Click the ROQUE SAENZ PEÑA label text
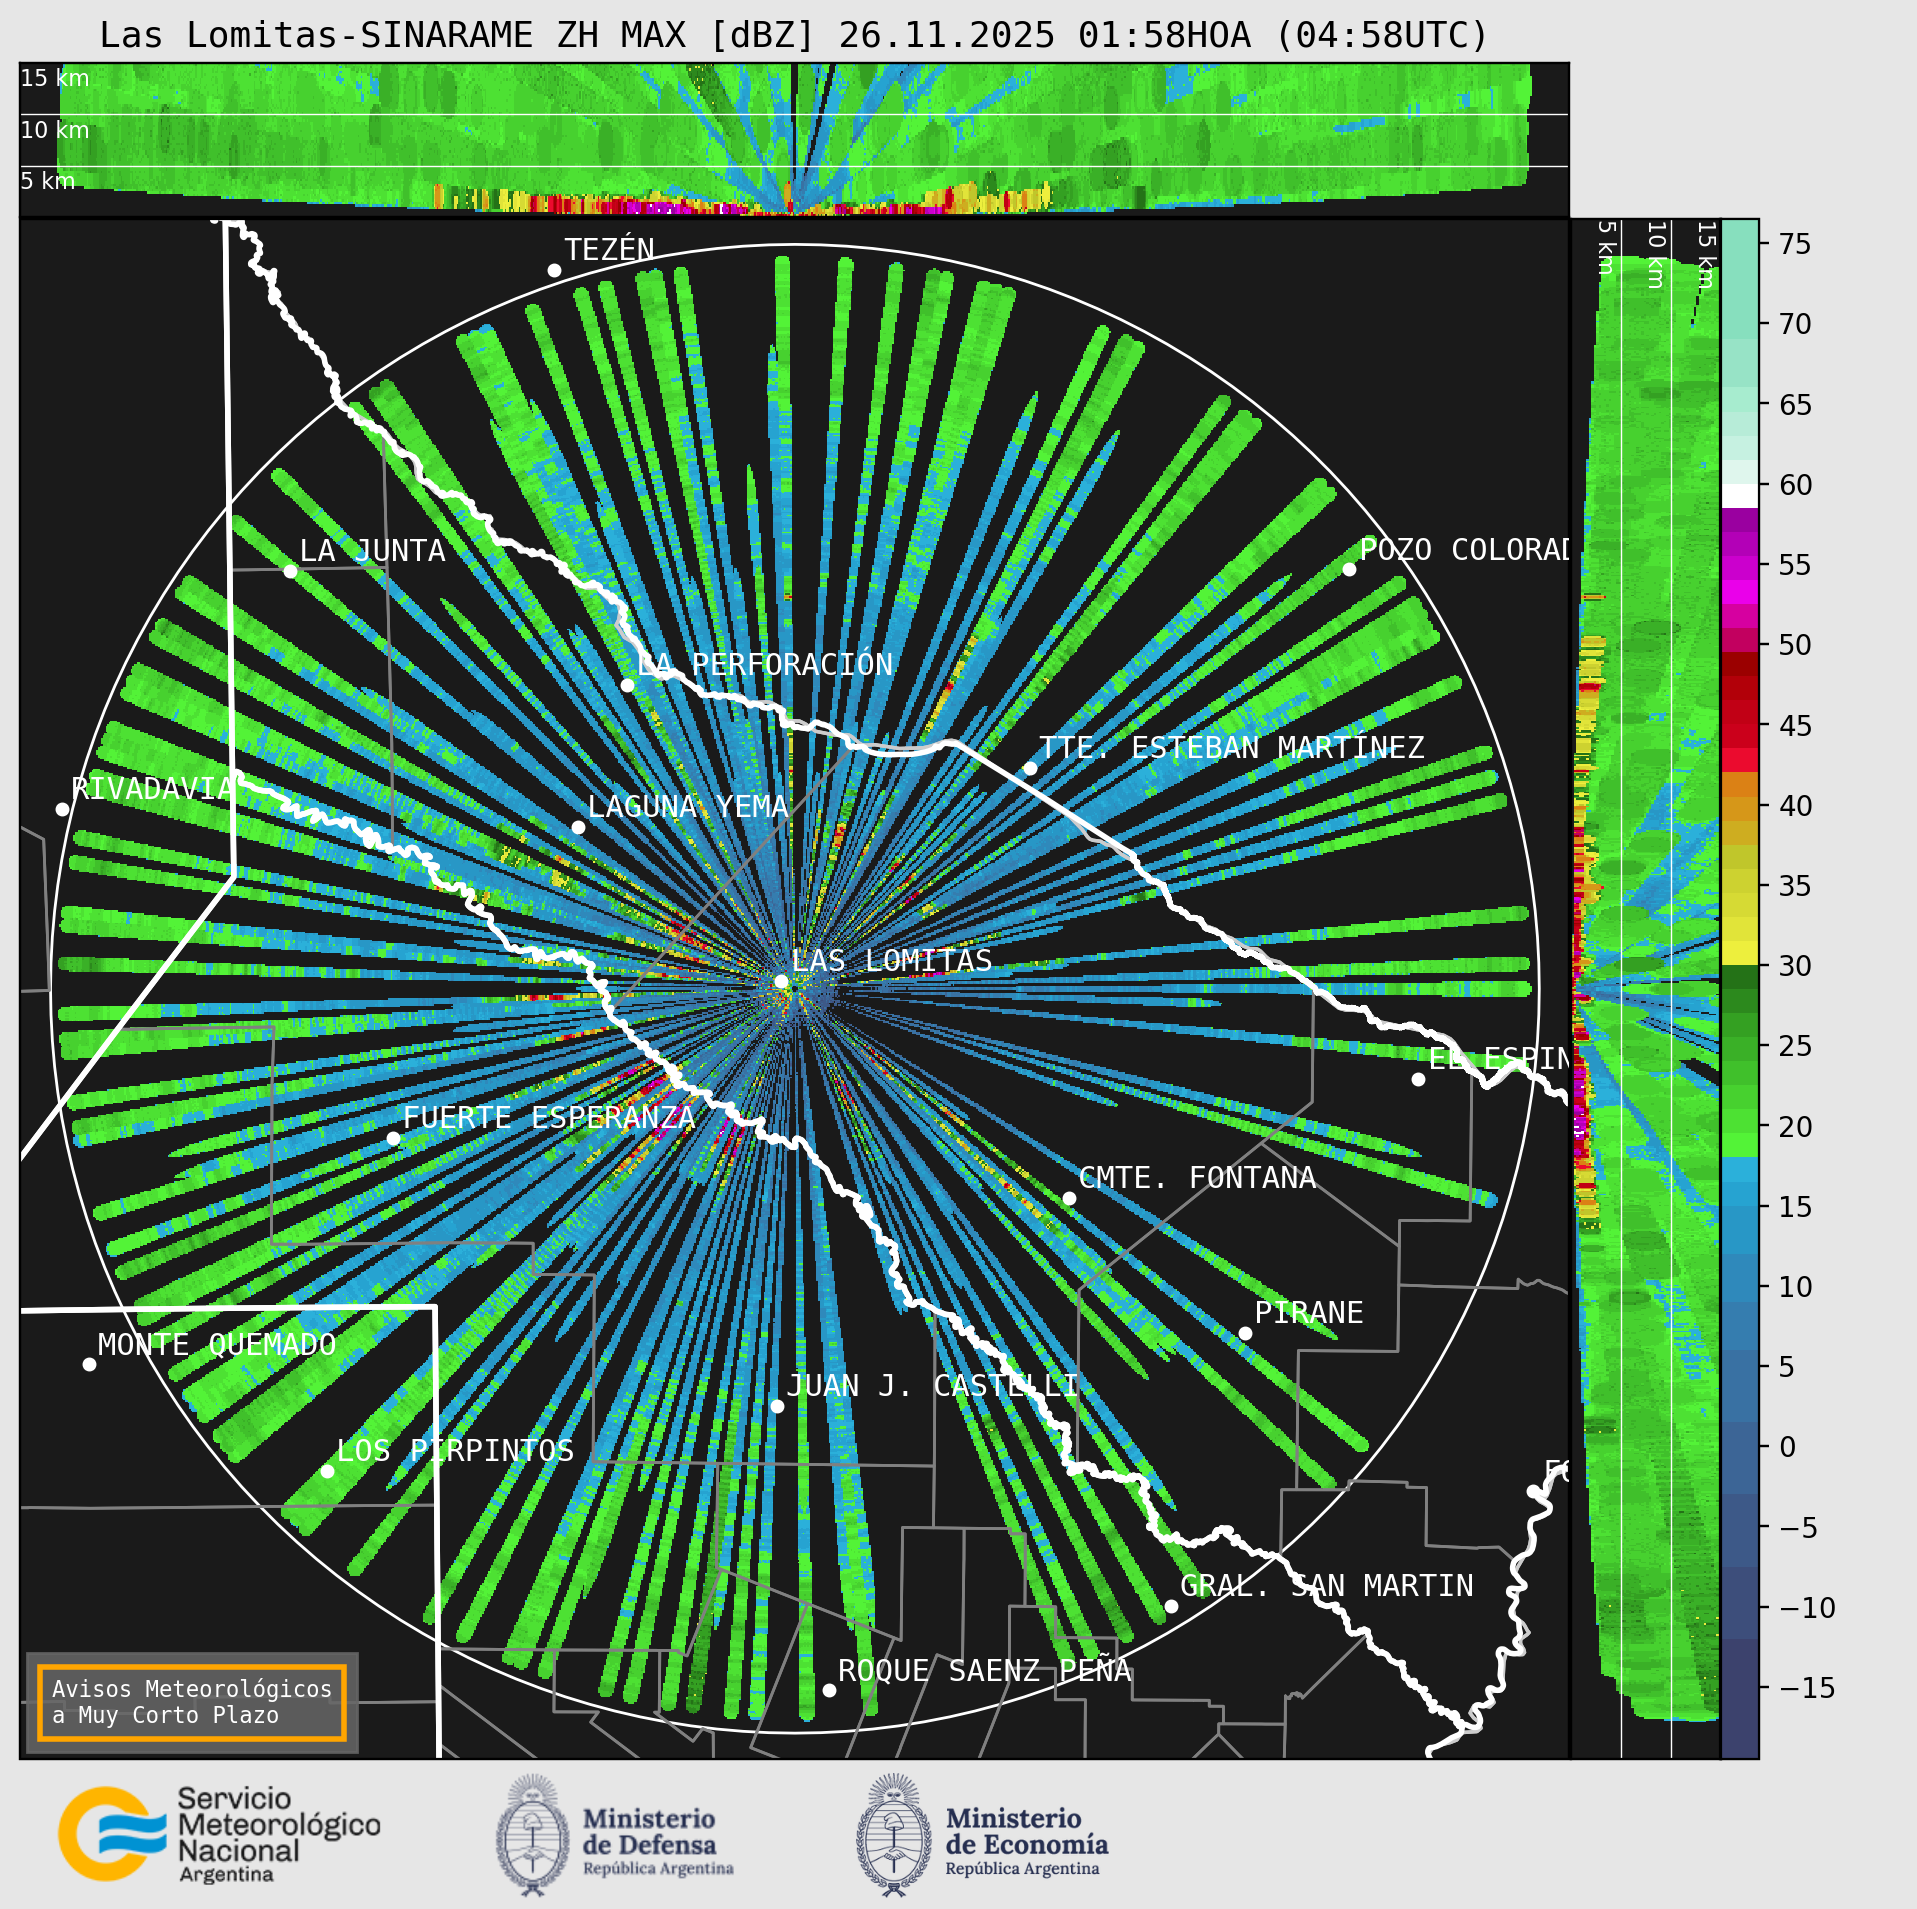 pyautogui.click(x=984, y=1671)
